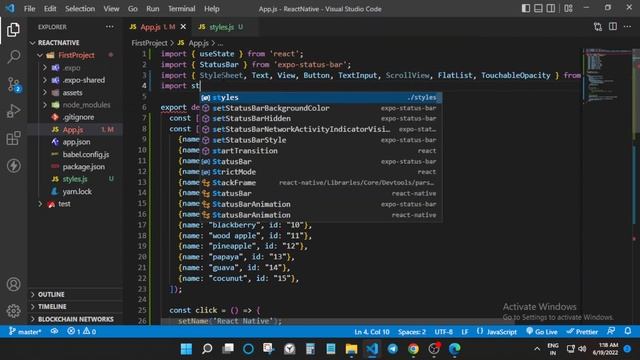The height and width of the screenshot is (360, 640).
Task: Click Ln 4, Col 10 position indicator
Action: [372, 331]
